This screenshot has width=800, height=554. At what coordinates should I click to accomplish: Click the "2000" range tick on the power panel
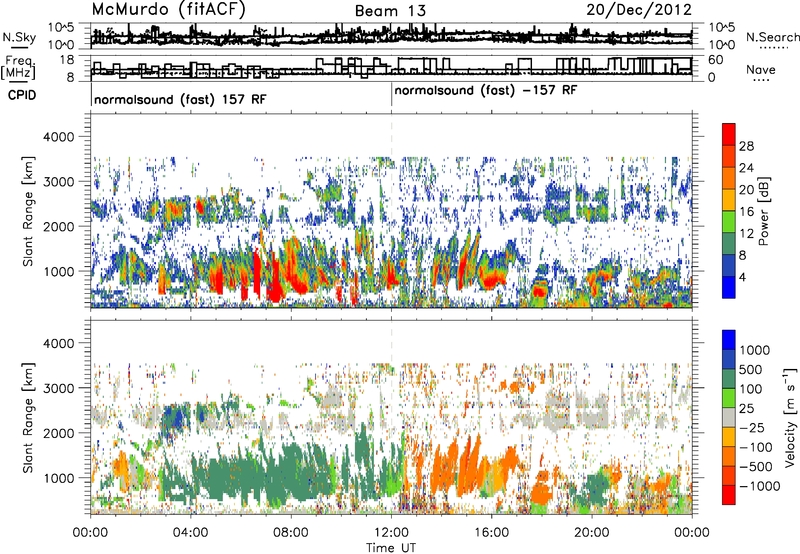(x=58, y=226)
